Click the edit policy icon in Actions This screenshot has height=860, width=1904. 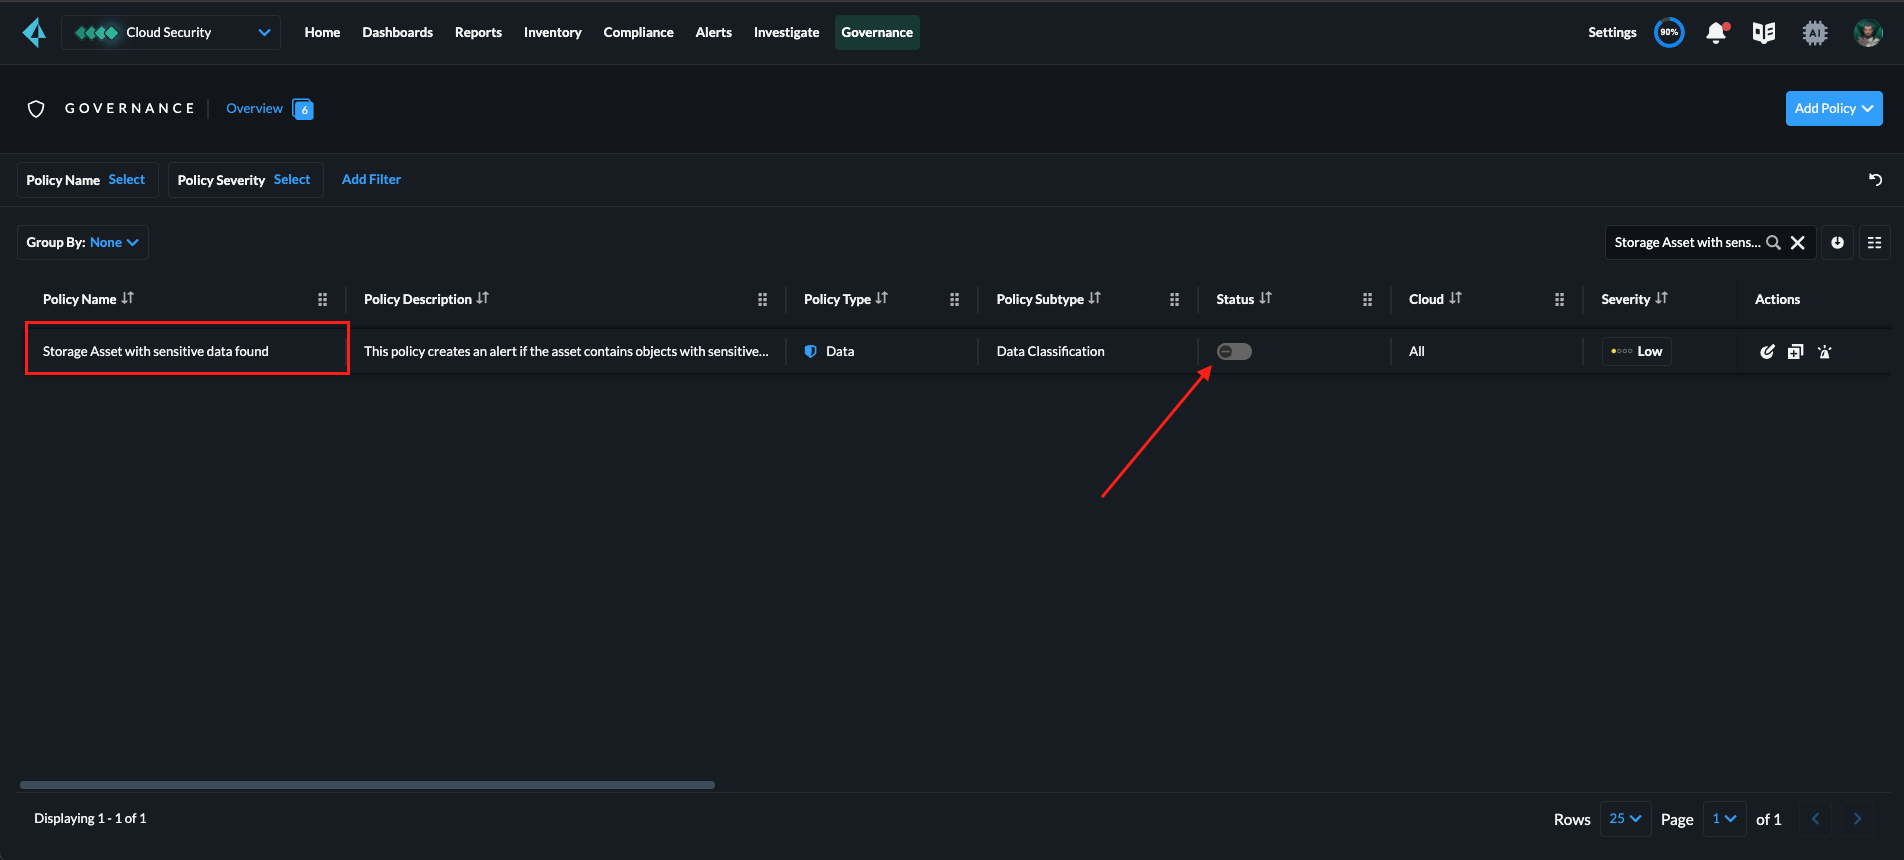coord(1767,351)
